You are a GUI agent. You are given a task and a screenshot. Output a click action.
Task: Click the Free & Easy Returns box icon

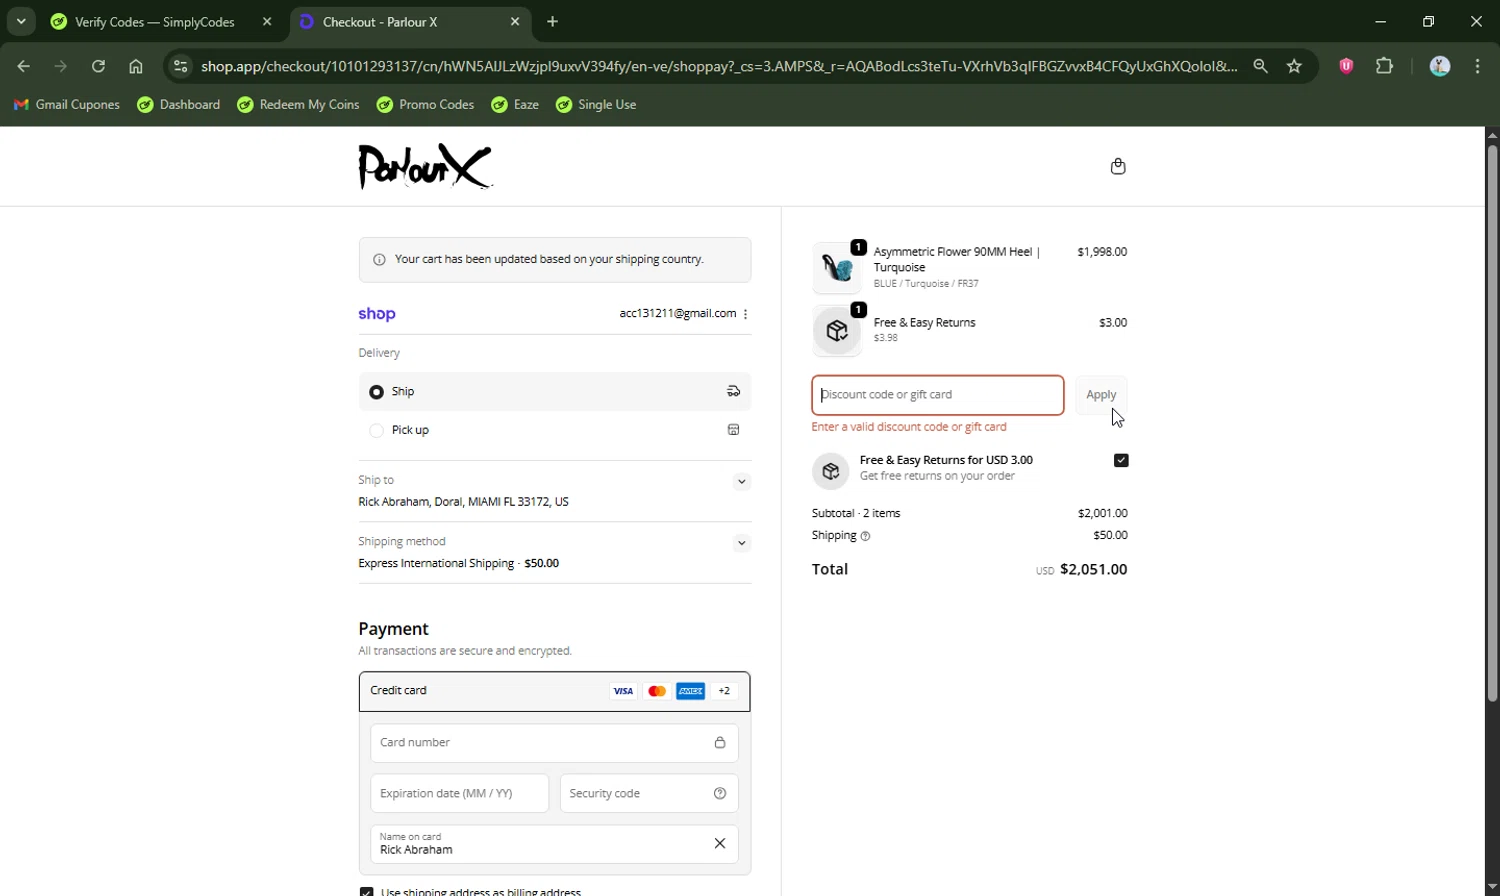click(x=830, y=470)
